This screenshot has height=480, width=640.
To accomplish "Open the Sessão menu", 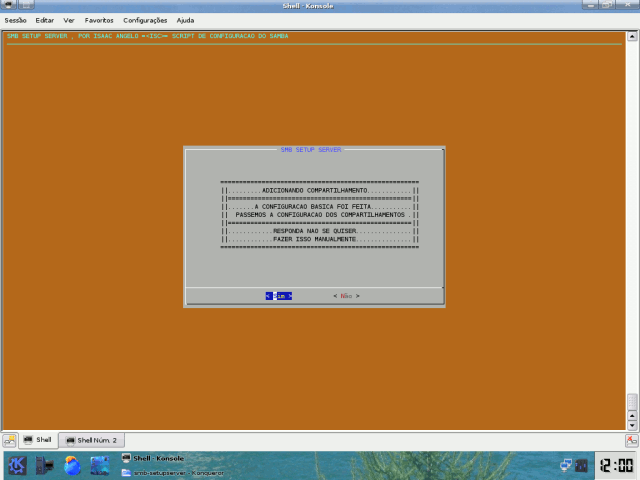I will (x=16, y=20).
